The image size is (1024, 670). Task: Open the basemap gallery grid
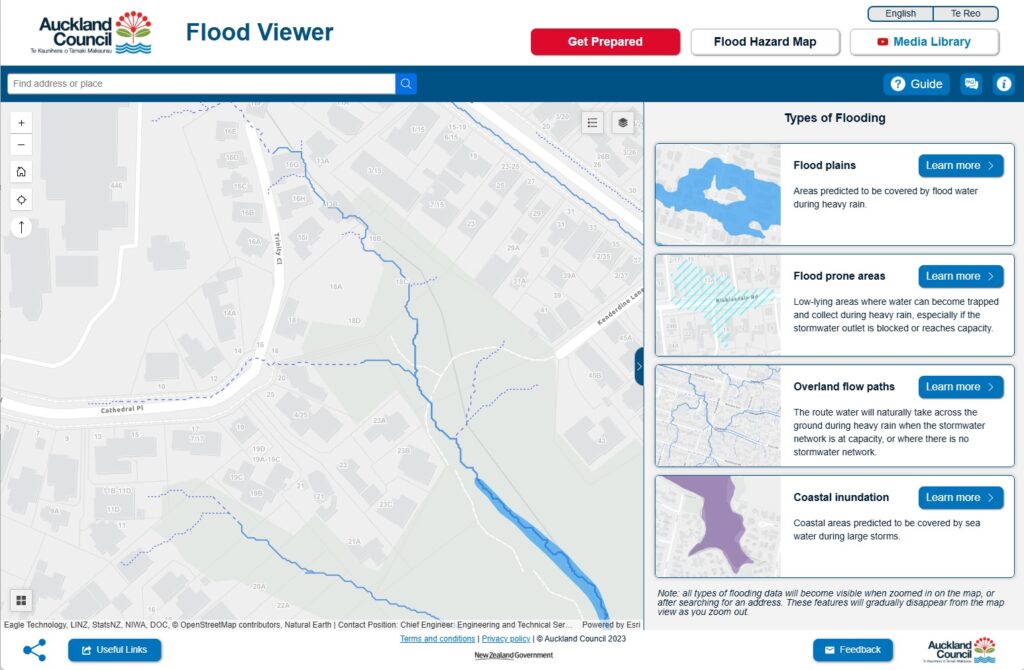(22, 600)
